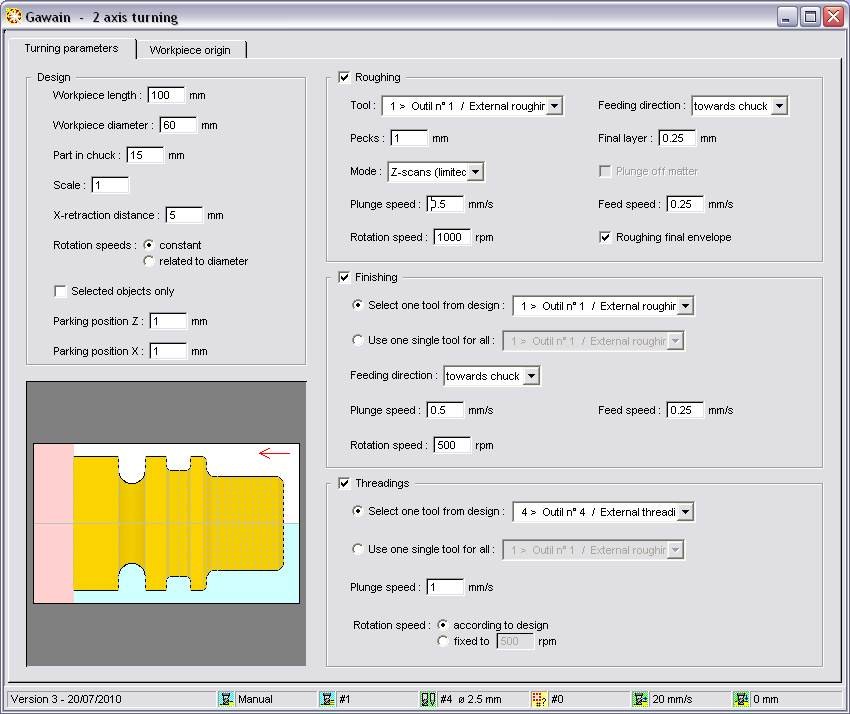
Task: Click the workpiece preview image
Action: (x=166, y=523)
